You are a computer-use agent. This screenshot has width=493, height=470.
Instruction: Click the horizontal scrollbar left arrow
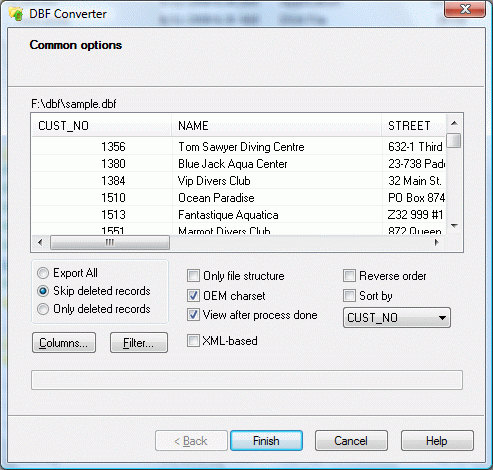40,242
